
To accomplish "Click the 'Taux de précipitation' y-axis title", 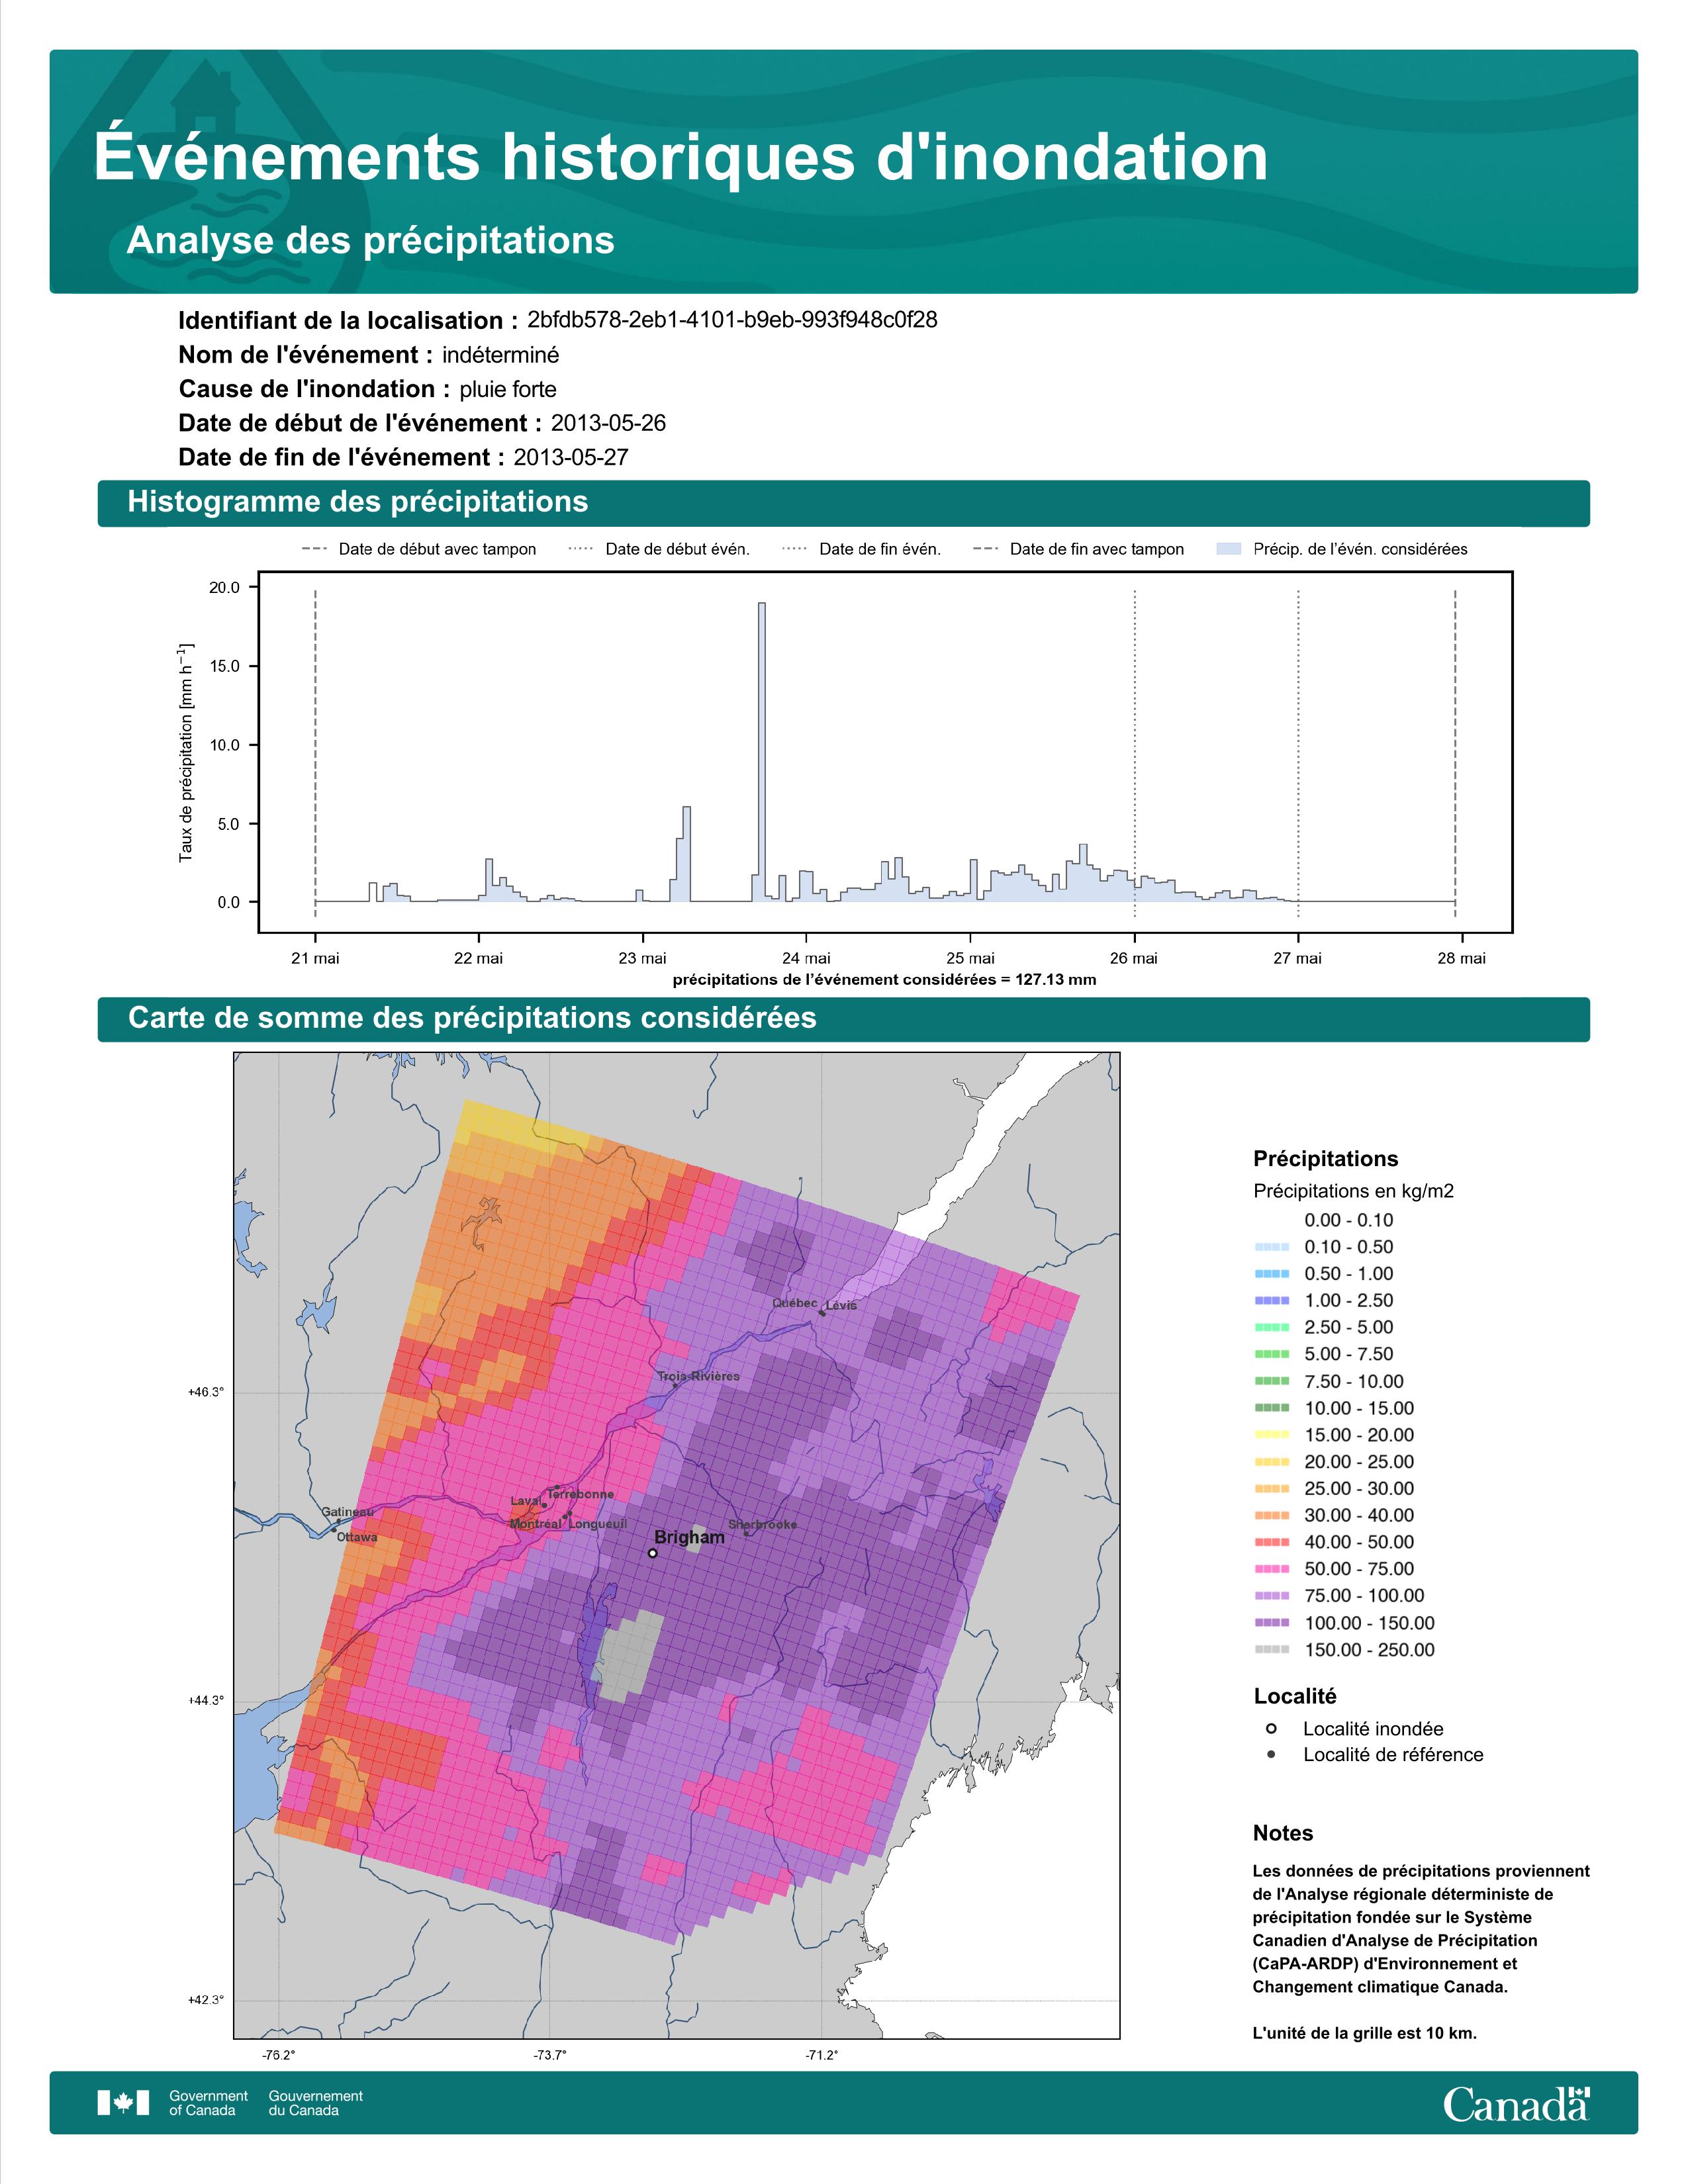I will coord(185,752).
